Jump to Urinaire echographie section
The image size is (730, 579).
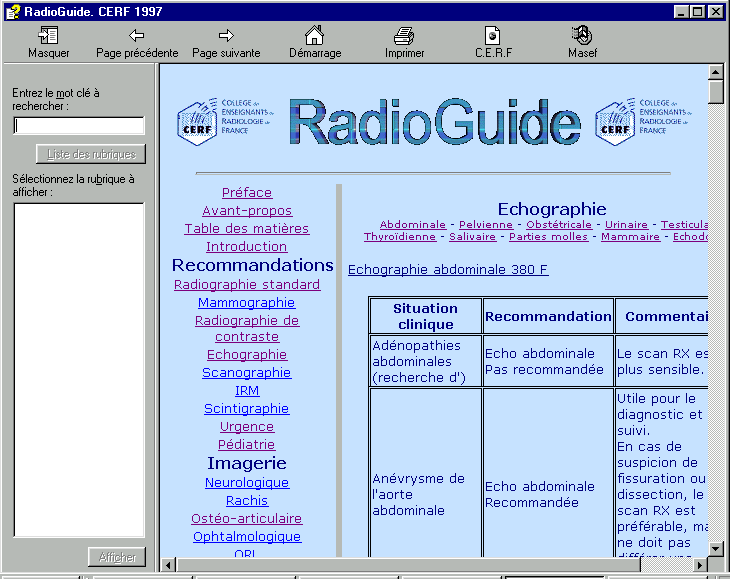tap(626, 225)
